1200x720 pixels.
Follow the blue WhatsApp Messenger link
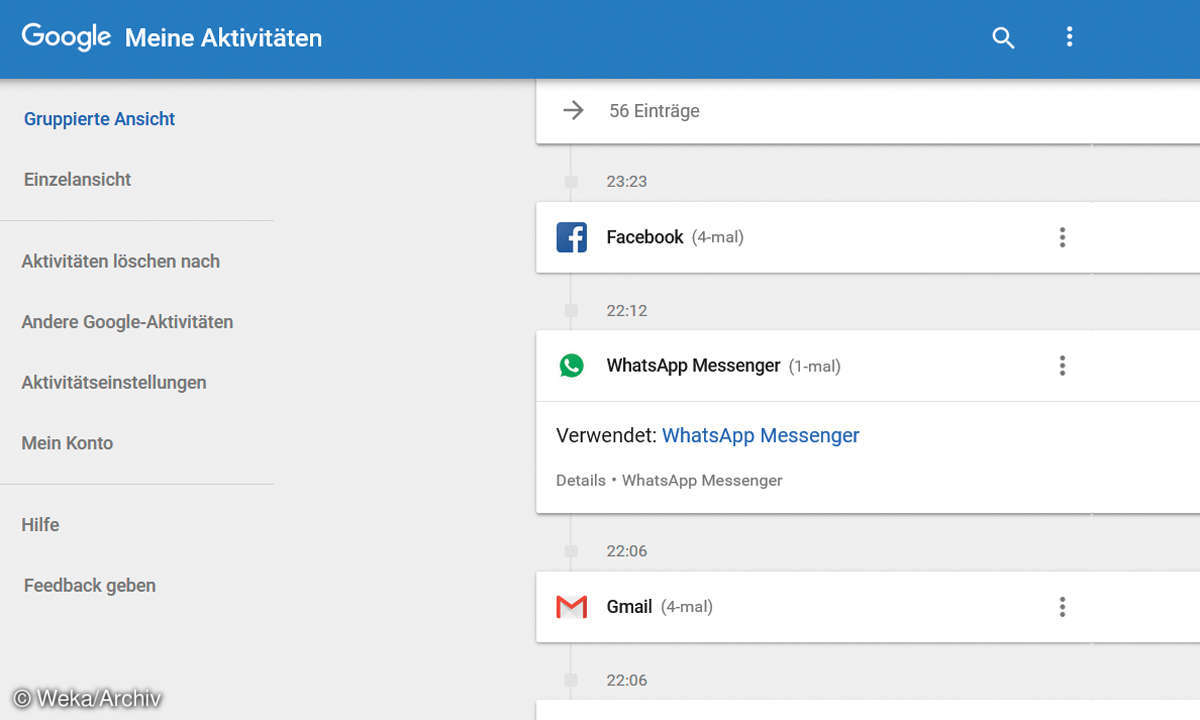[761, 436]
